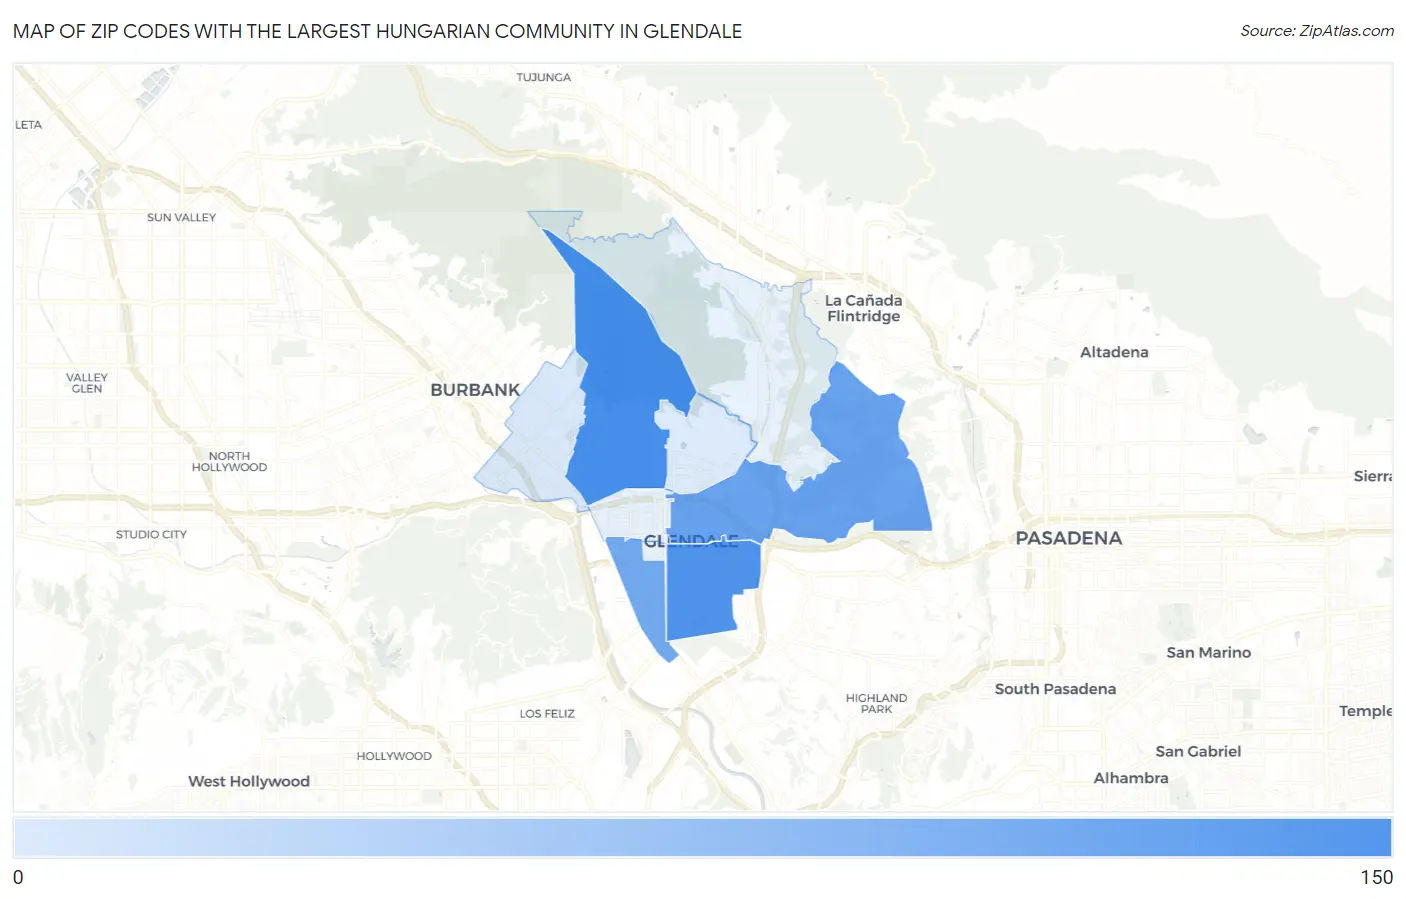The width and height of the screenshot is (1406, 899).
Task: Click the Source: ZipAtlas.com attribution
Action: 1317,31
